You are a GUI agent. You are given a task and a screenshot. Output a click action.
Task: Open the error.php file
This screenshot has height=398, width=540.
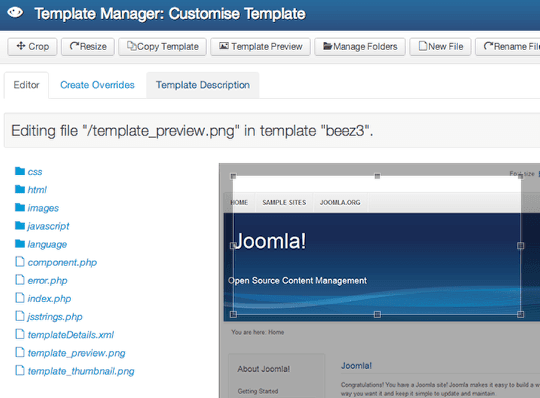[48, 281]
